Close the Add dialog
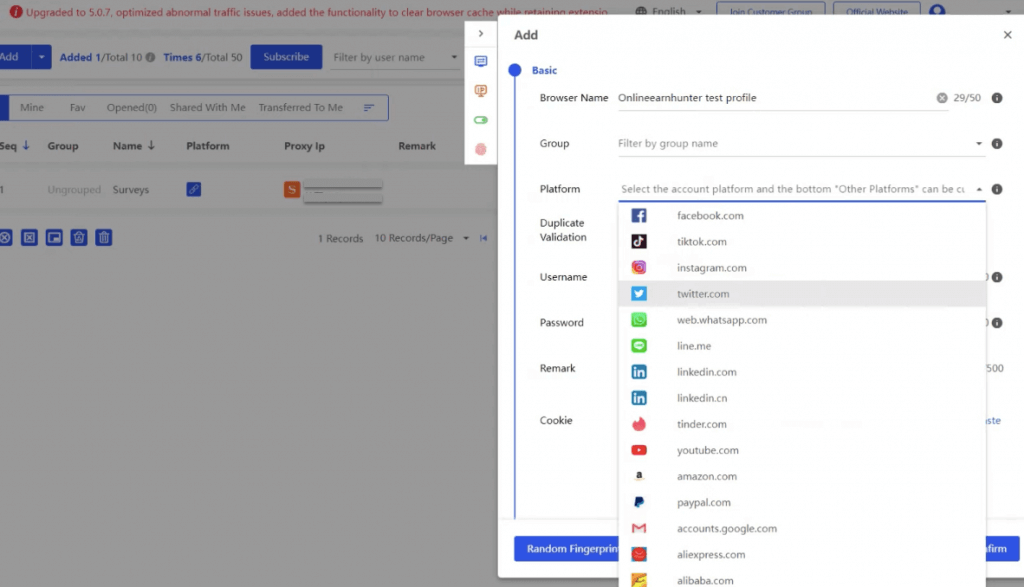The image size is (1024, 587). pyautogui.click(x=1007, y=35)
